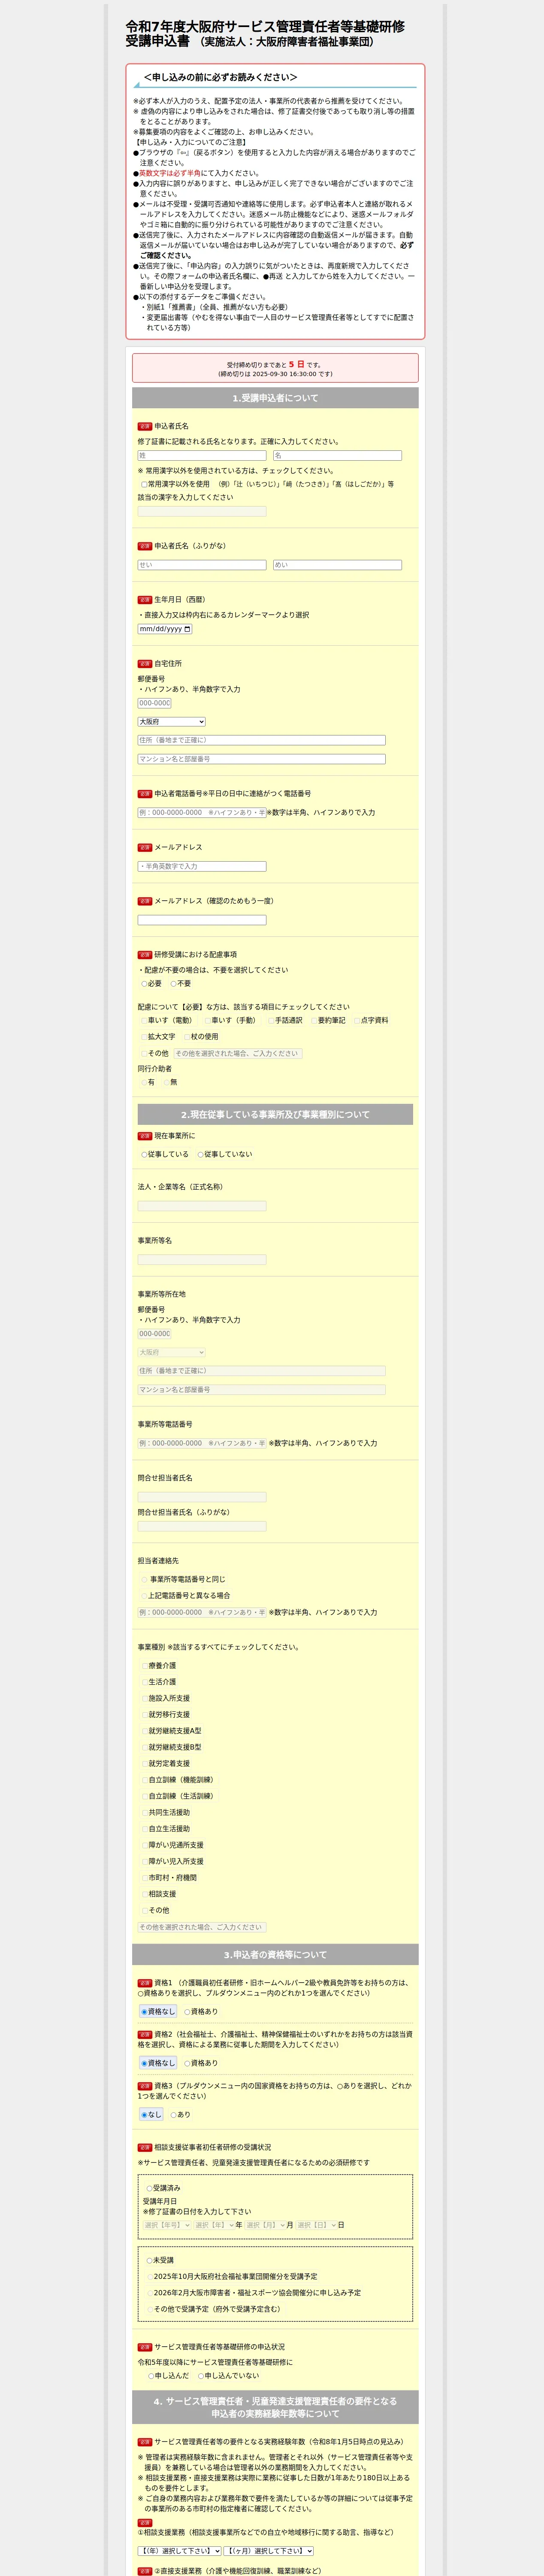Select the 従事している radio button
The image size is (544, 2576).
(x=144, y=1155)
